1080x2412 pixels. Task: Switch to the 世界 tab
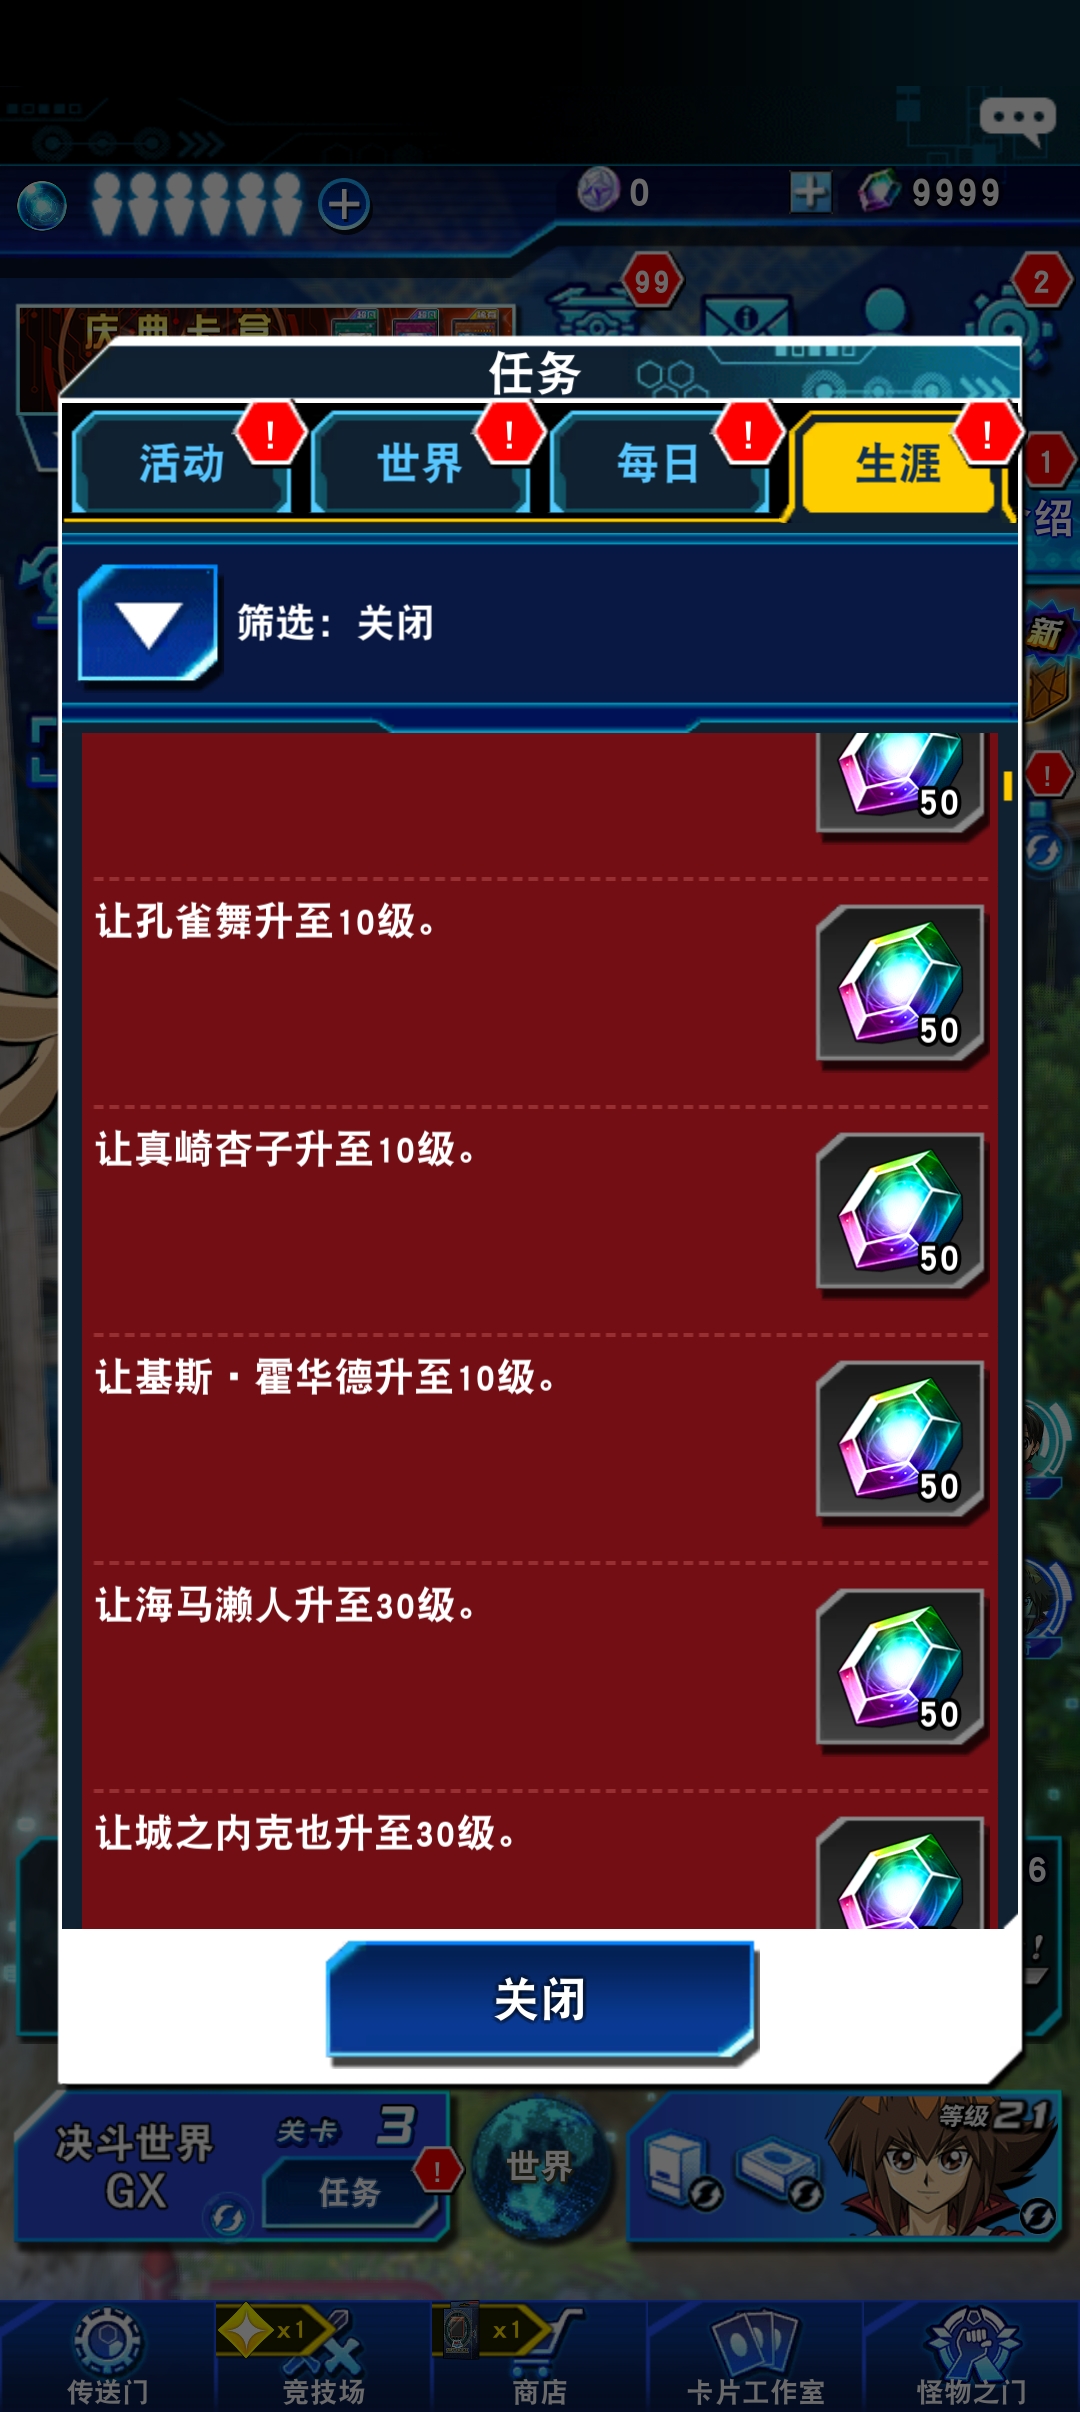point(420,464)
